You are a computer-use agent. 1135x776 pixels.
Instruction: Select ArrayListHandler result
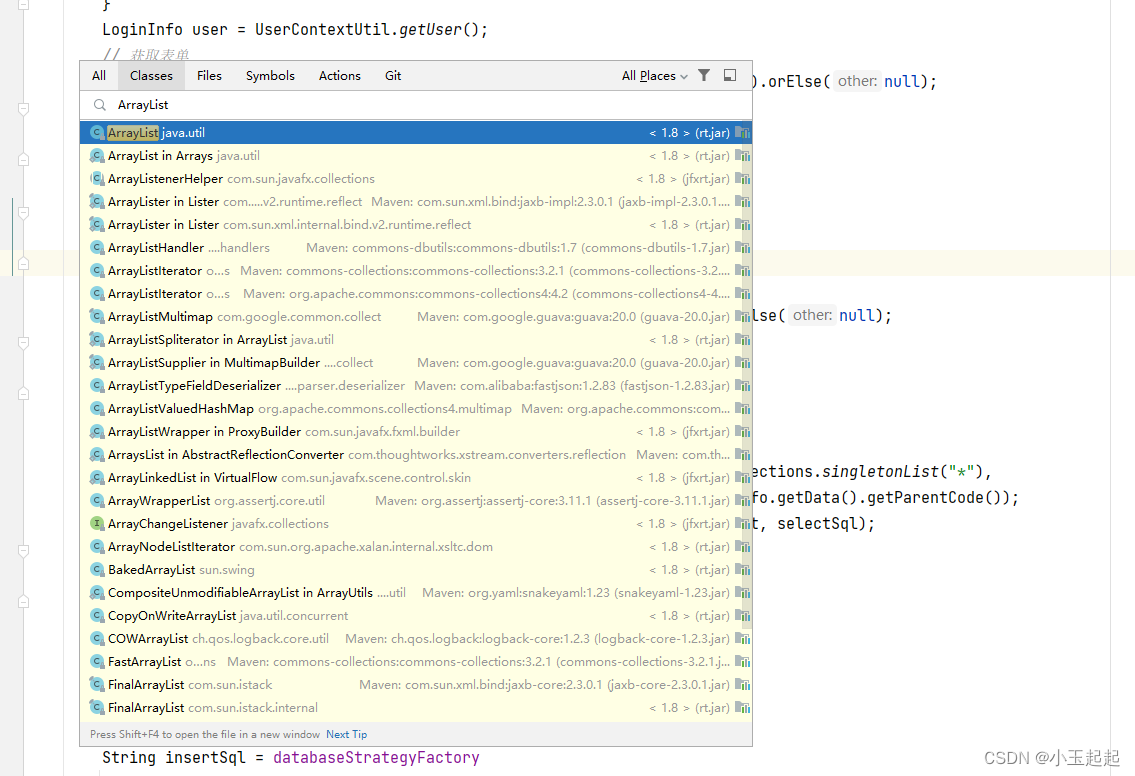[416, 248]
